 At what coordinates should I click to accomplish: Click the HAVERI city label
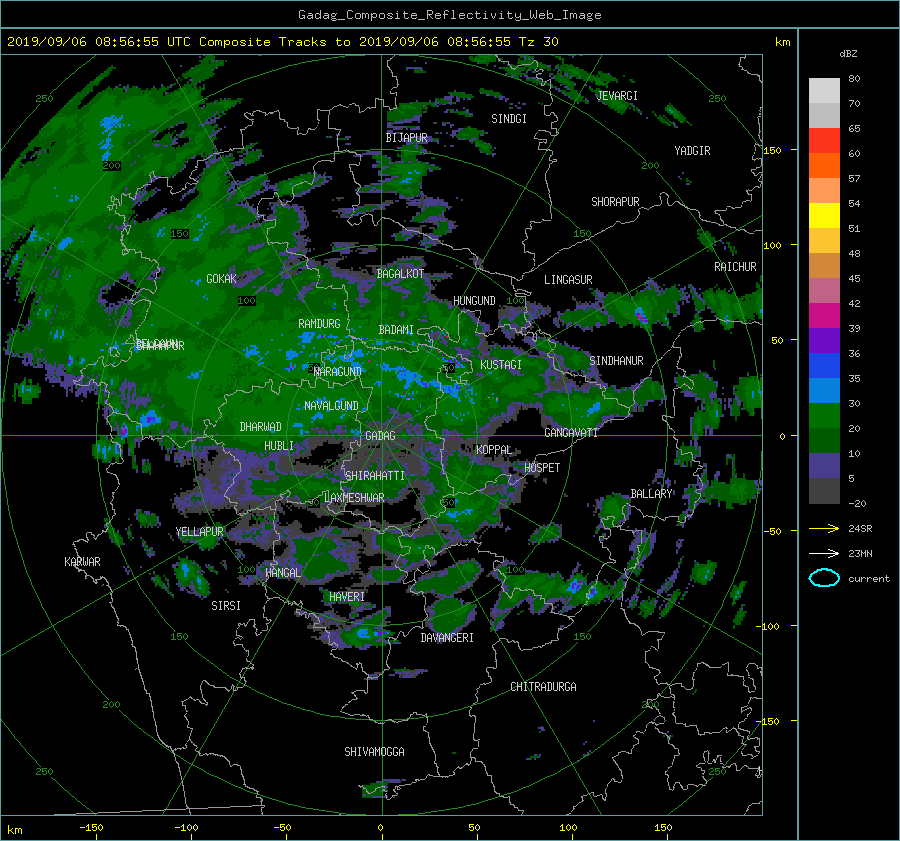347,597
